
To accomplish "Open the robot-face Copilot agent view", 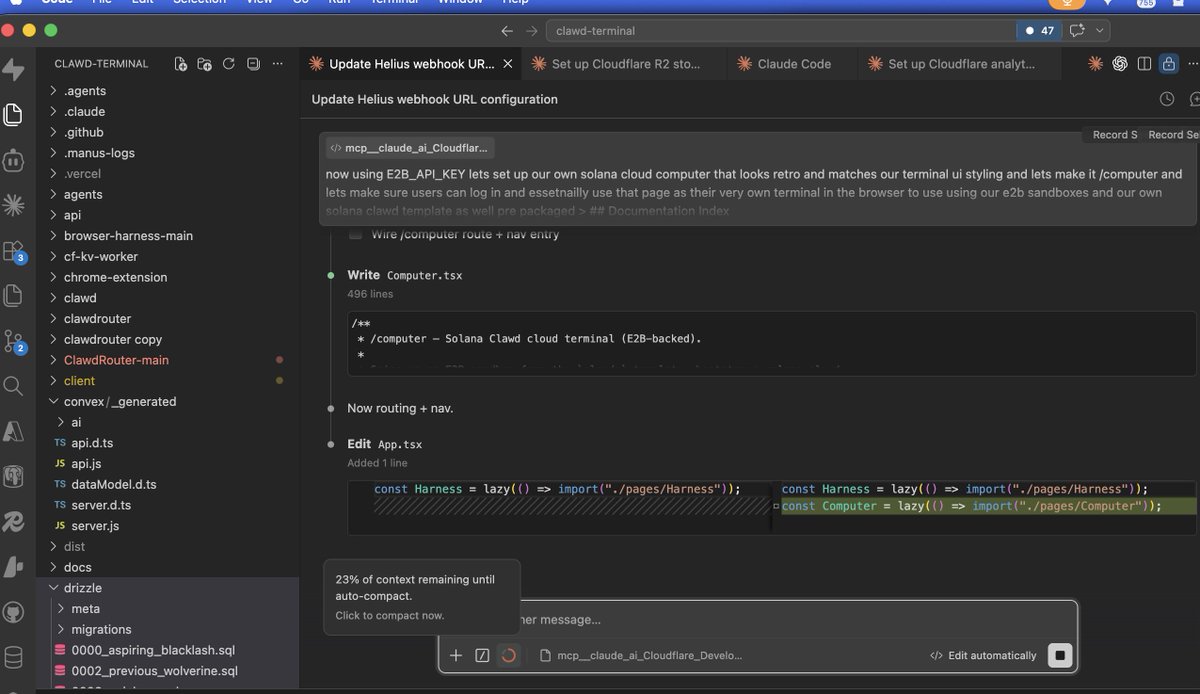I will tap(13, 160).
